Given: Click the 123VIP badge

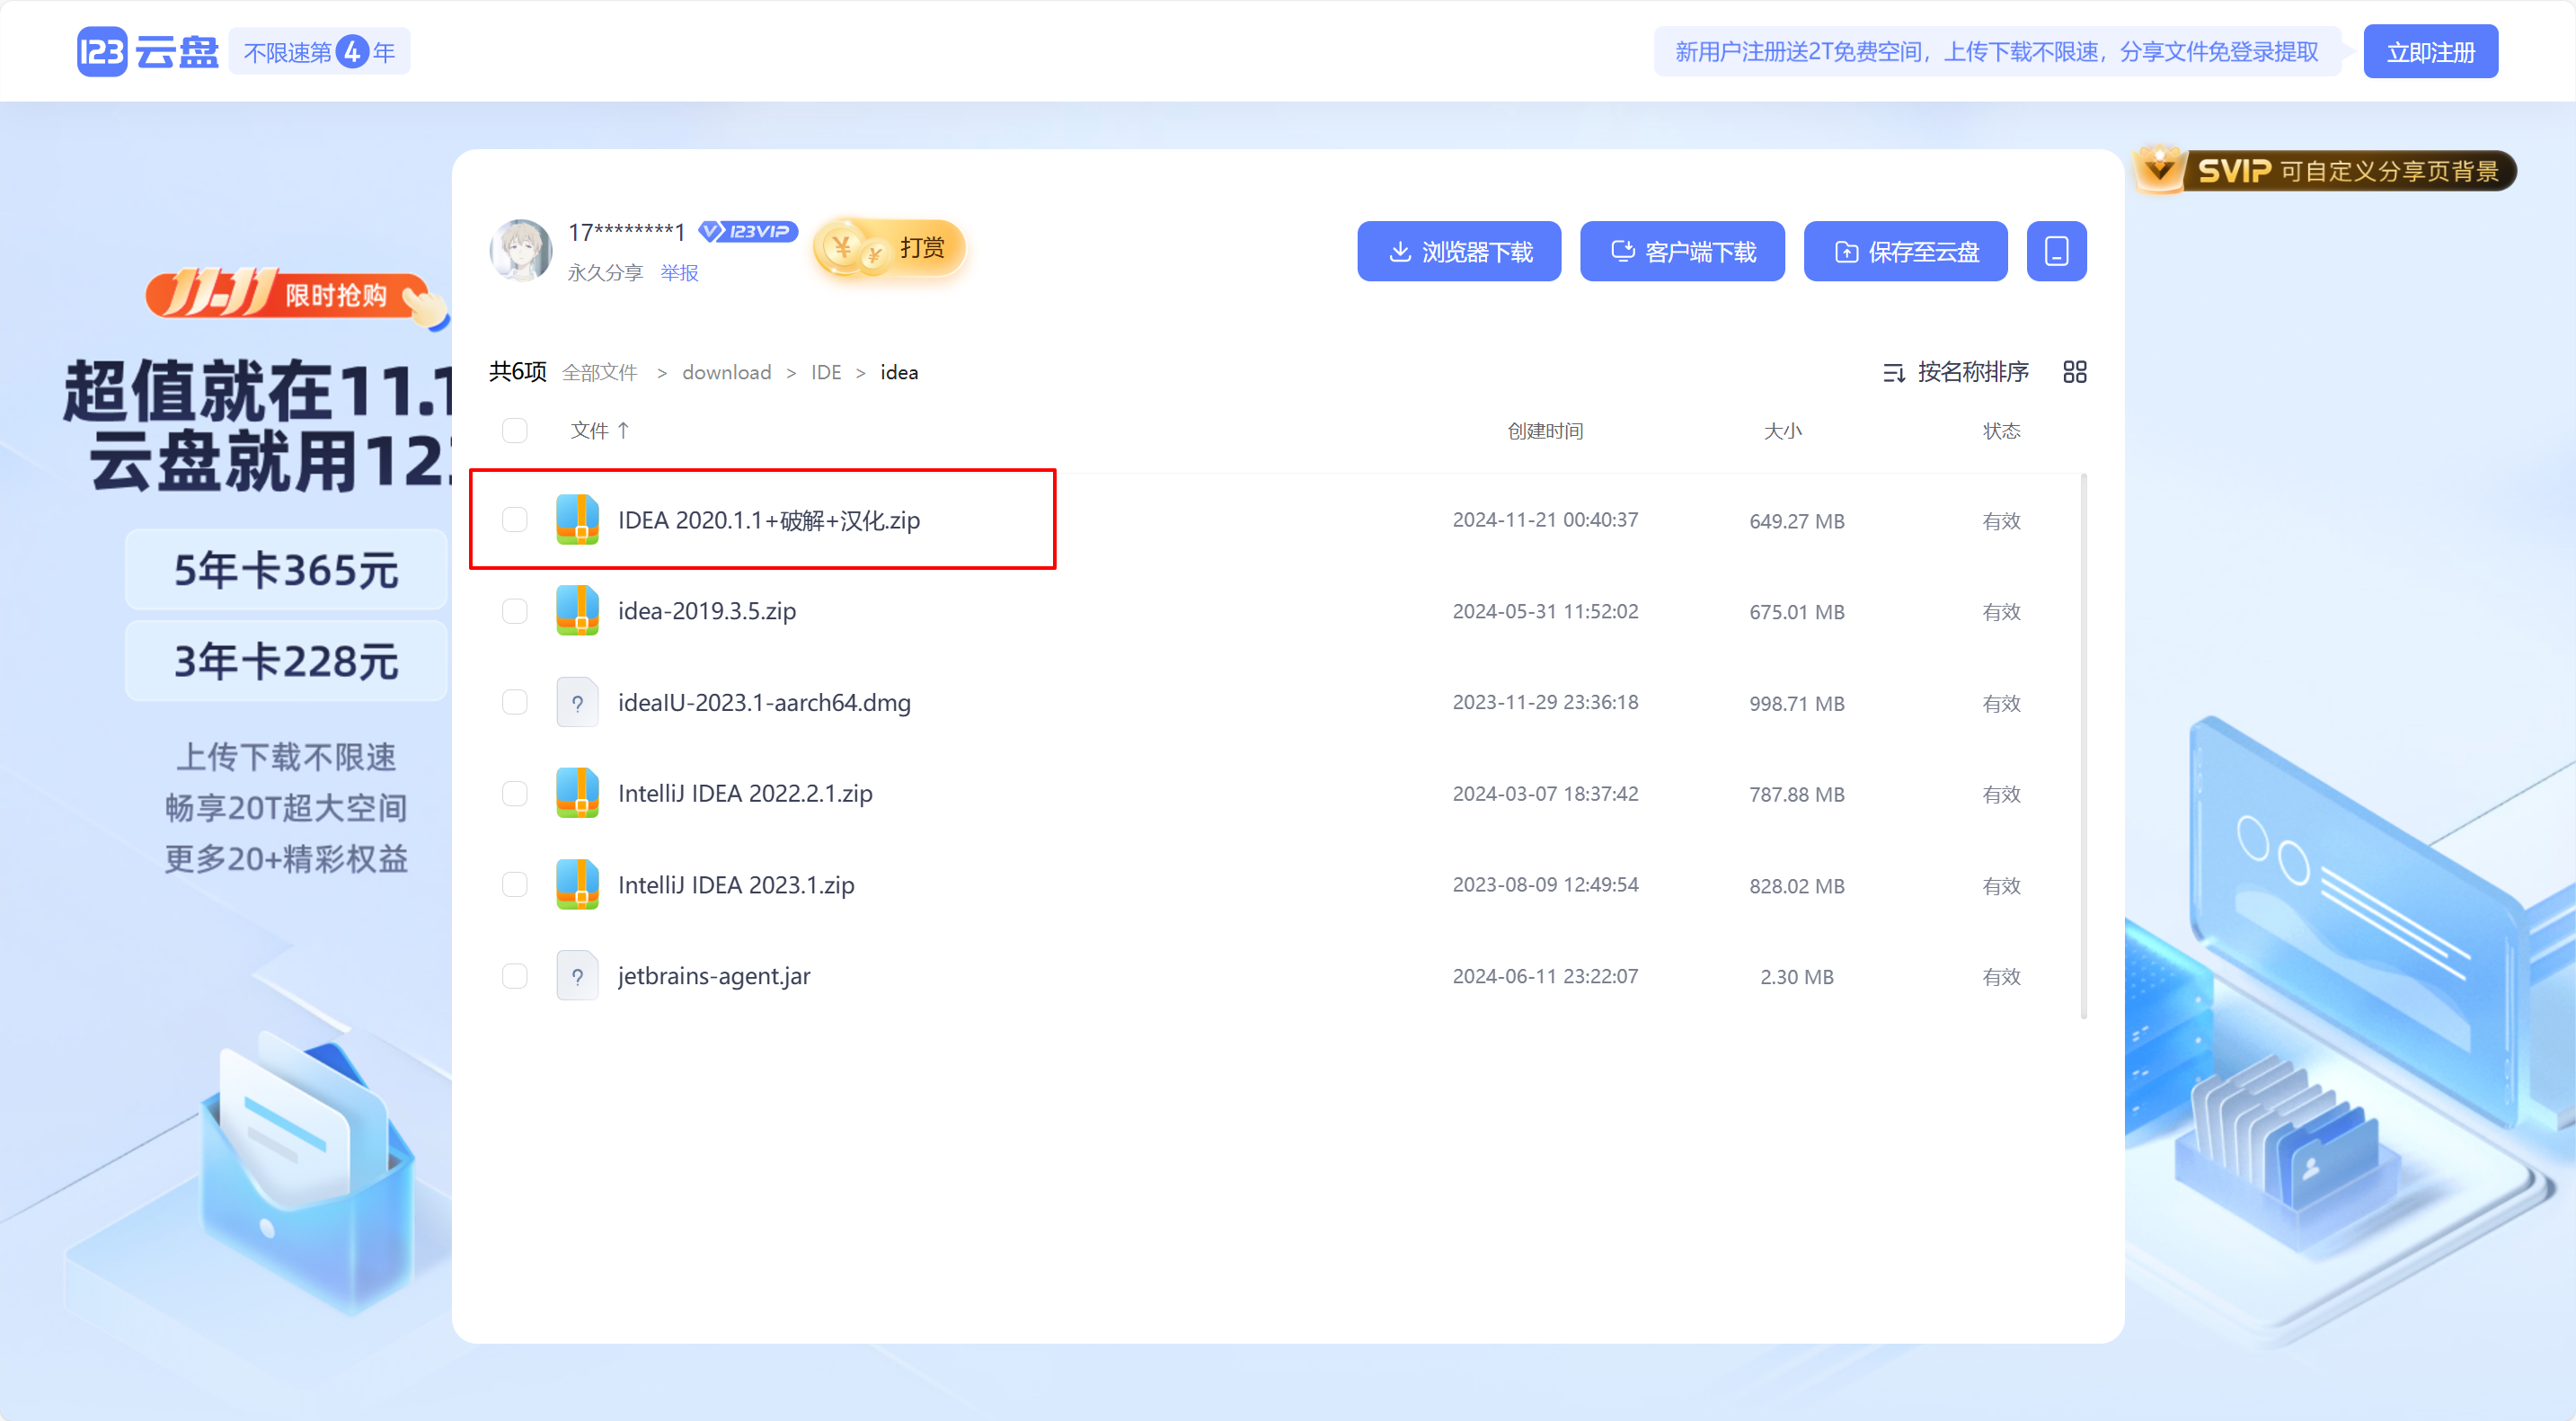Looking at the screenshot, I should pyautogui.click(x=748, y=232).
